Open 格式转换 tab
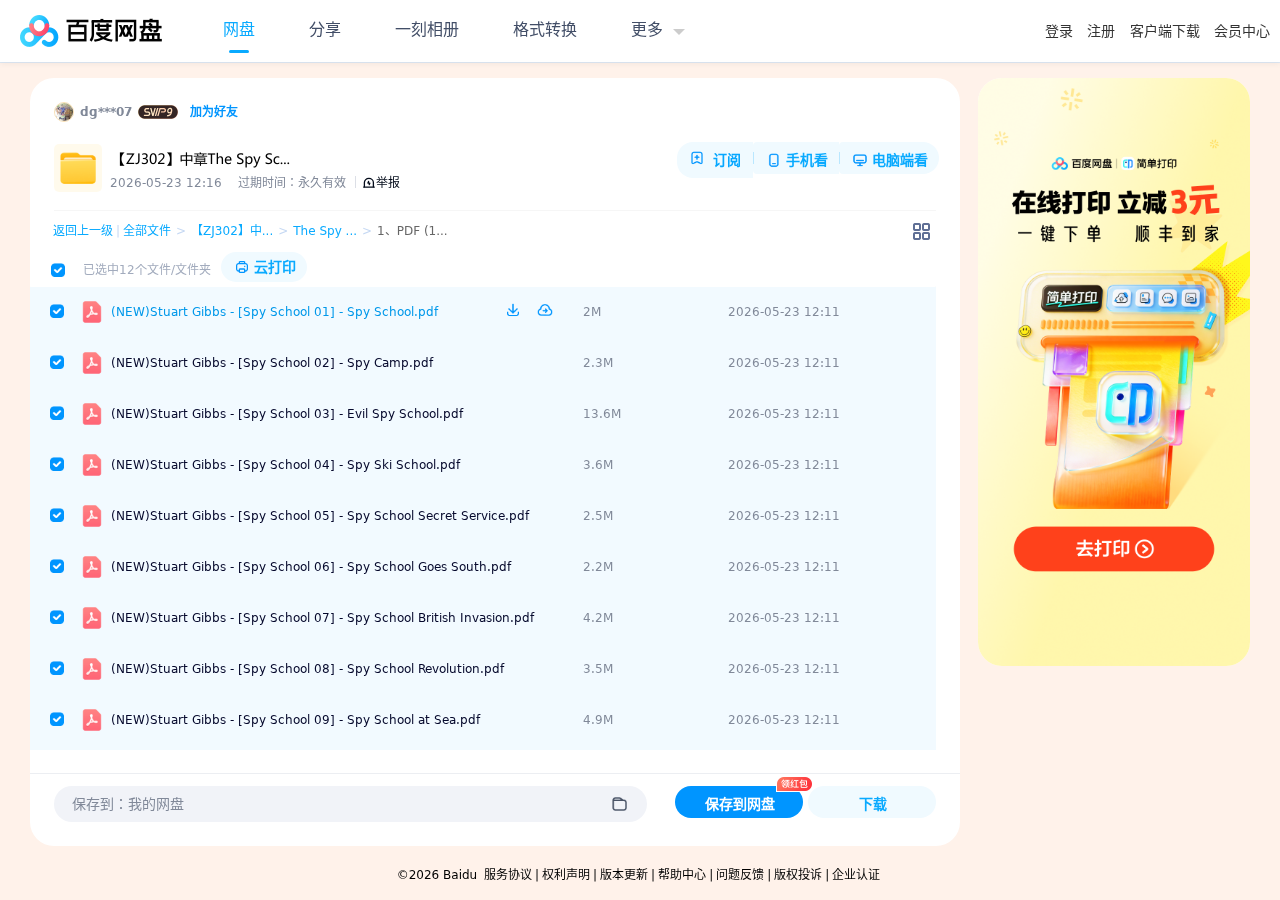 (545, 30)
